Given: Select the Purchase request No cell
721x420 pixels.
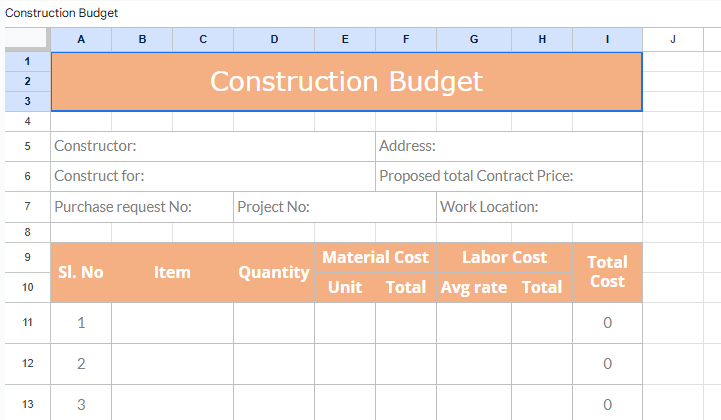Looking at the screenshot, I should (142, 207).
